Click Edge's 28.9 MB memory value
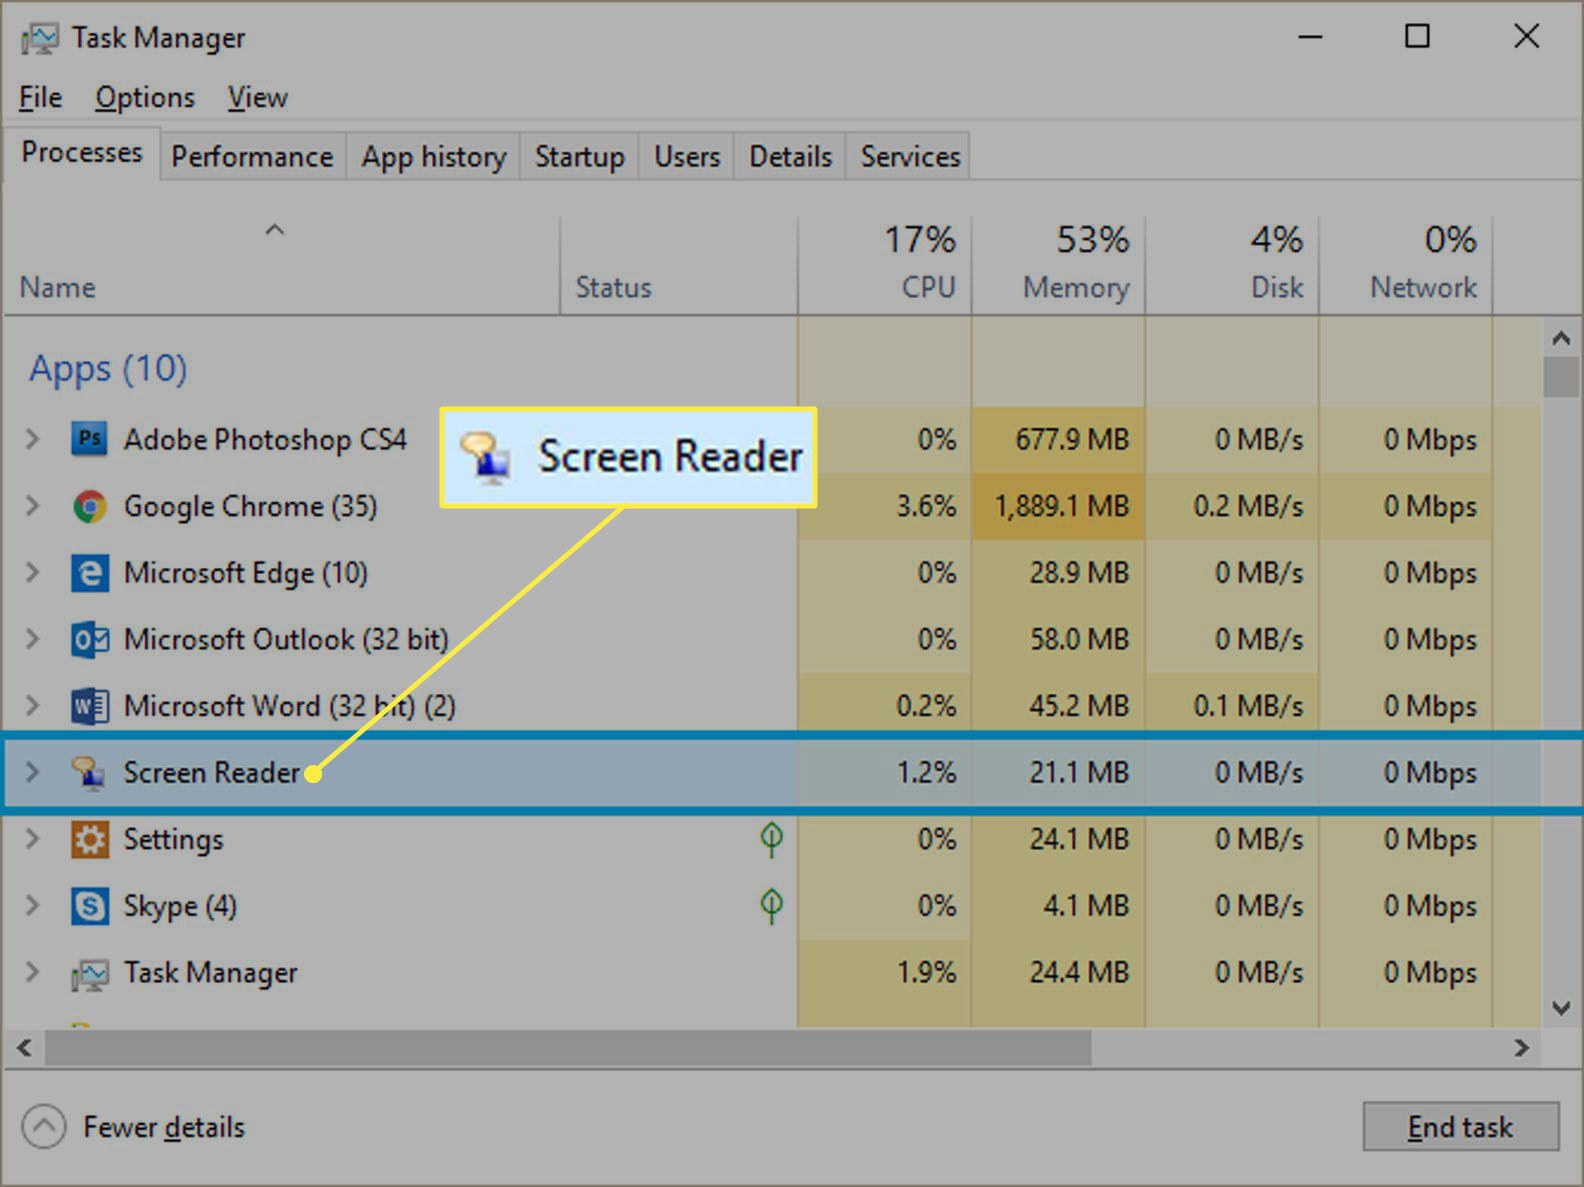This screenshot has height=1187, width=1584. (1079, 573)
